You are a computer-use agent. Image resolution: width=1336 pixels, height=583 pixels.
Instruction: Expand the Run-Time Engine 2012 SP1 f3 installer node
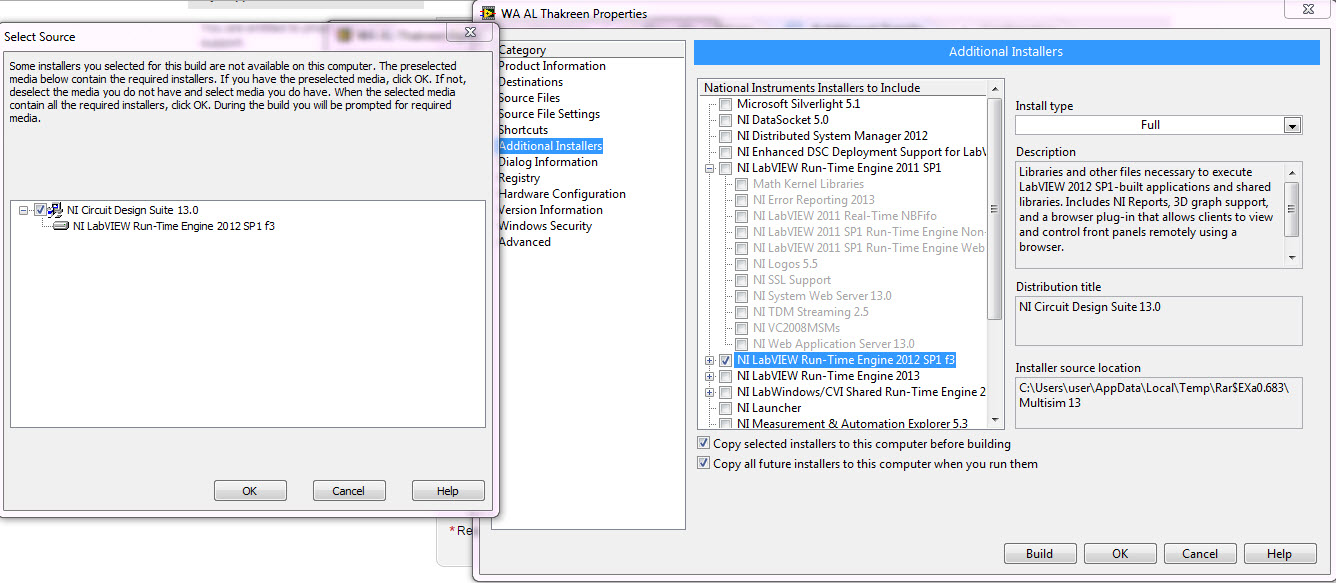pos(710,360)
